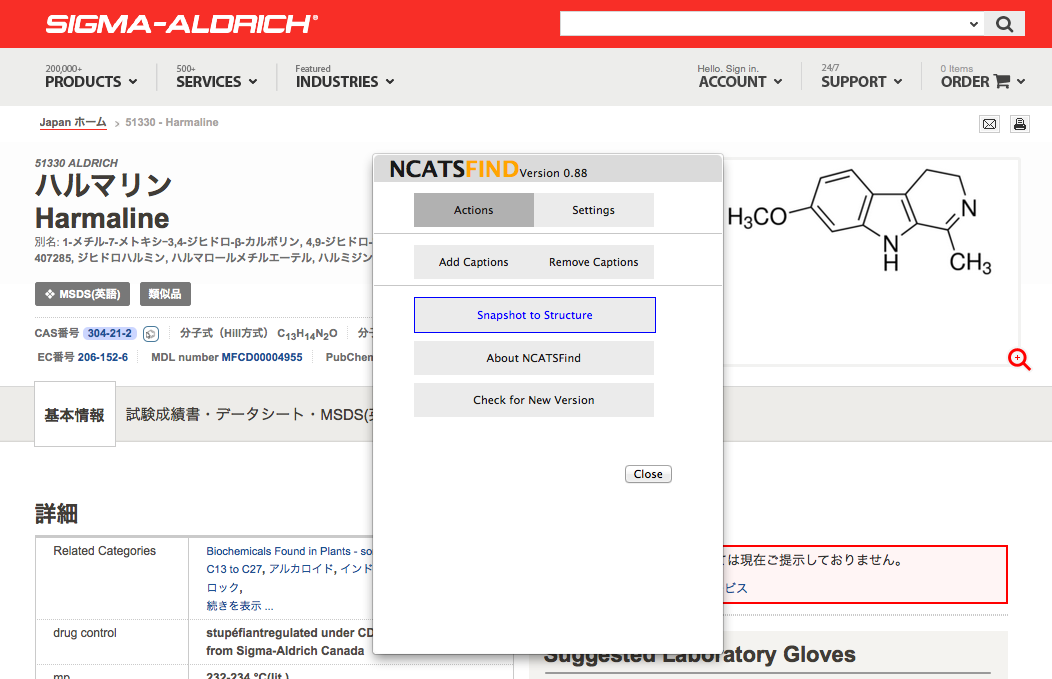Screen dimensions: 1052x679
Task: Open MDL number MFCD00004955 link
Action: point(262,357)
